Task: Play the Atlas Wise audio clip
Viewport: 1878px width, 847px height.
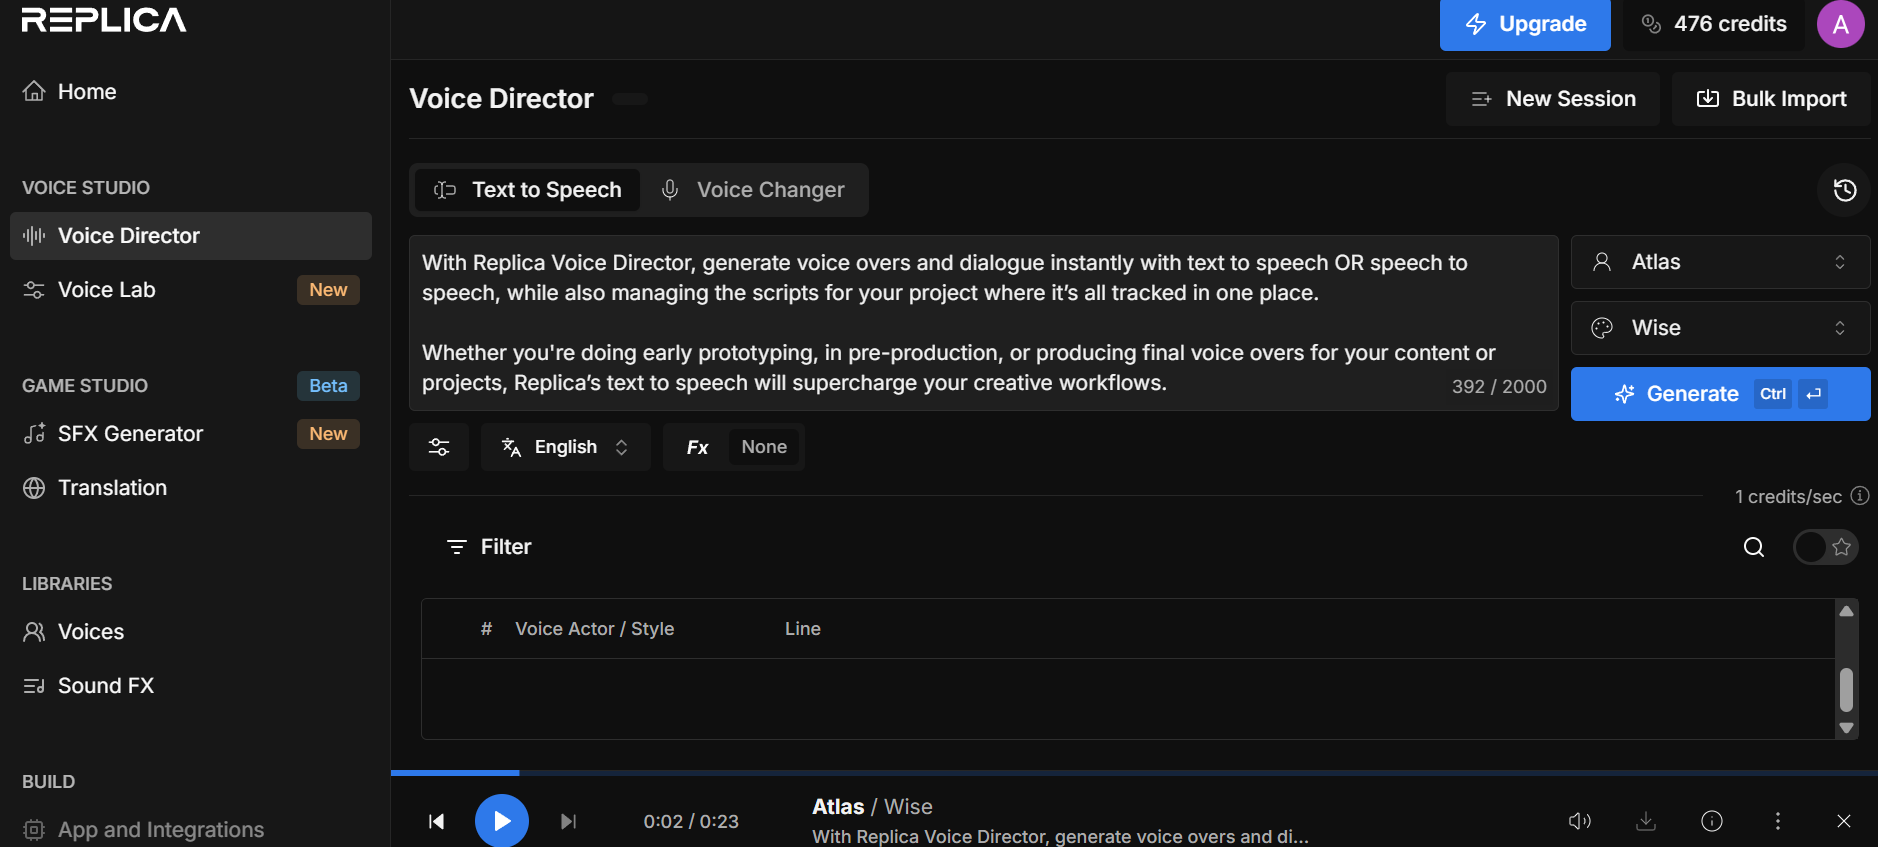Action: (502, 821)
